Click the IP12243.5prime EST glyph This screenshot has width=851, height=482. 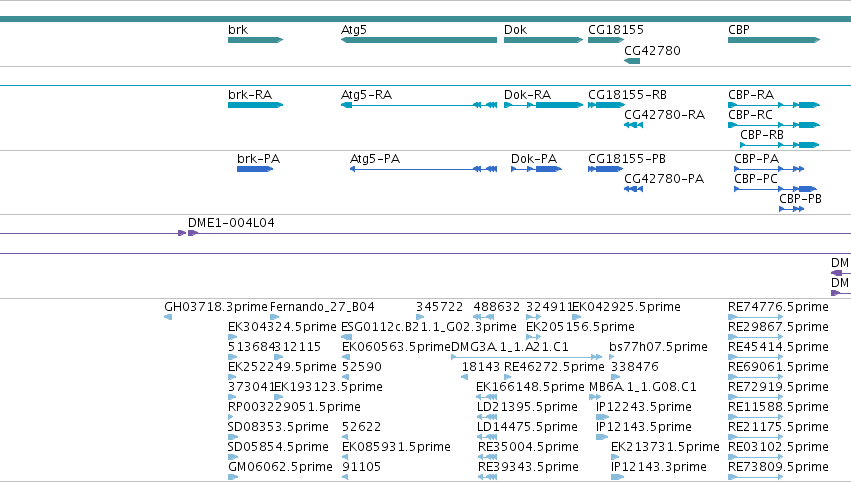tap(602, 417)
